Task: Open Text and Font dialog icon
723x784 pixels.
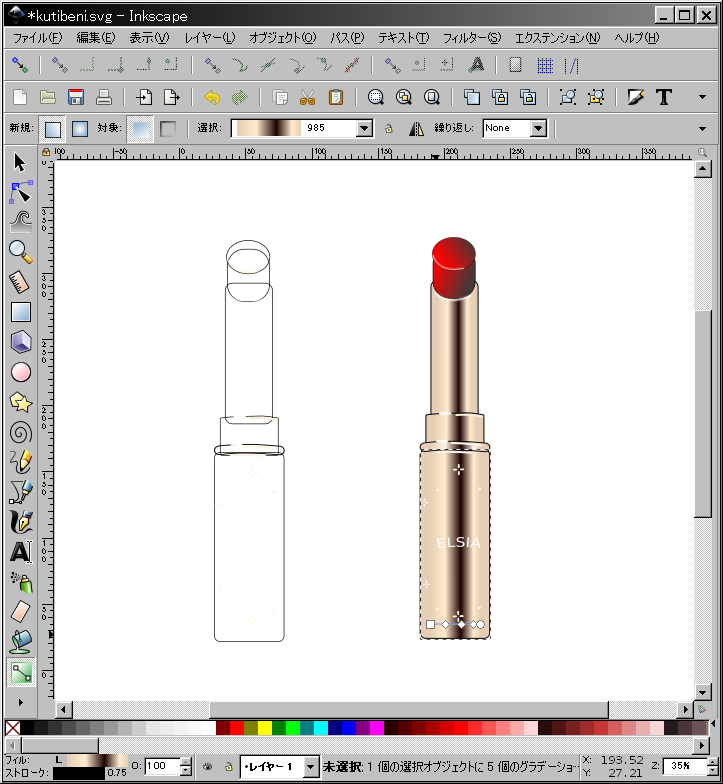Action: point(664,97)
